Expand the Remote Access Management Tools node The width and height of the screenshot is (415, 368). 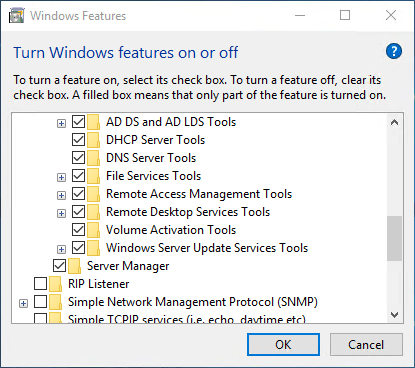(x=61, y=196)
